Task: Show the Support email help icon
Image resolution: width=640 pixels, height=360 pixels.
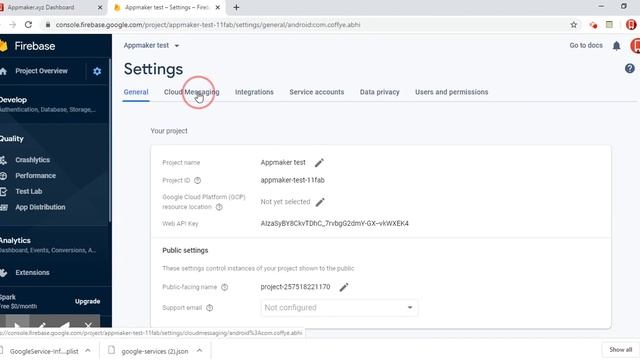Action: click(209, 308)
